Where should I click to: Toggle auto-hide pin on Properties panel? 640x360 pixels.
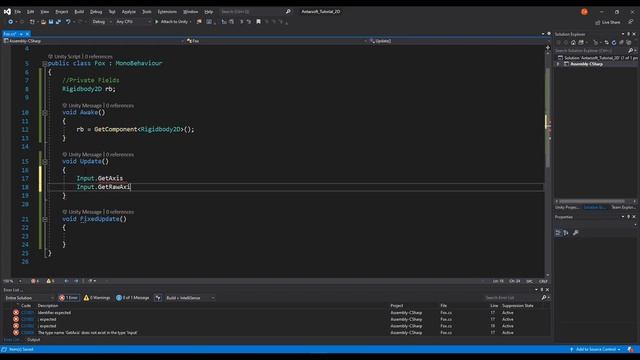coord(629,217)
